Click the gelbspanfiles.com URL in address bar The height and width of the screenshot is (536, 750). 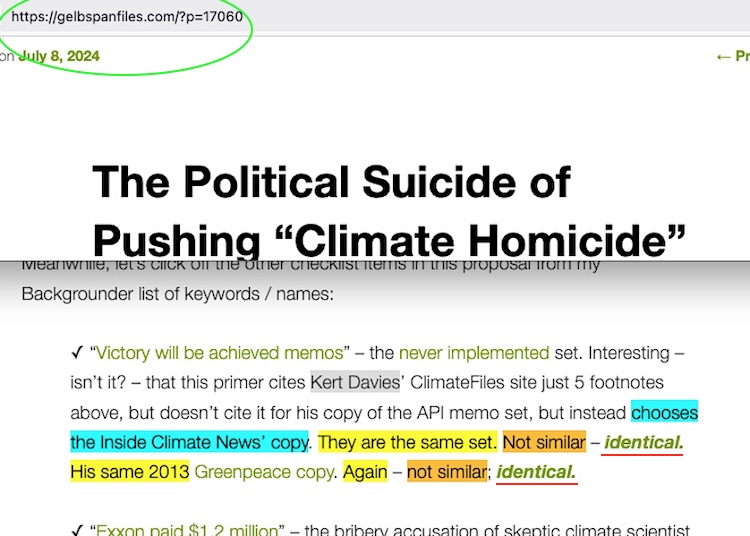(x=127, y=16)
